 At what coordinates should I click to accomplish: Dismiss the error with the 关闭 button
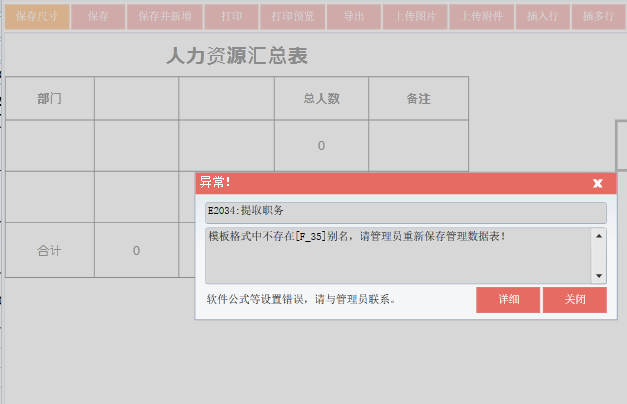tap(575, 300)
